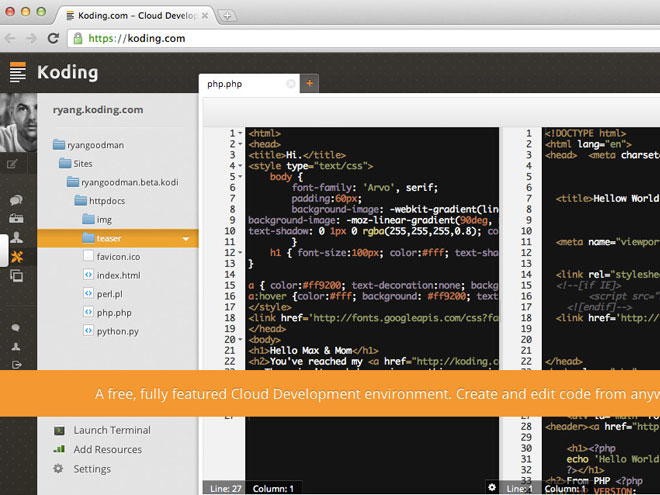Fold code at line 12 arrow
Screen dimensions: 660x495
tap(240, 253)
